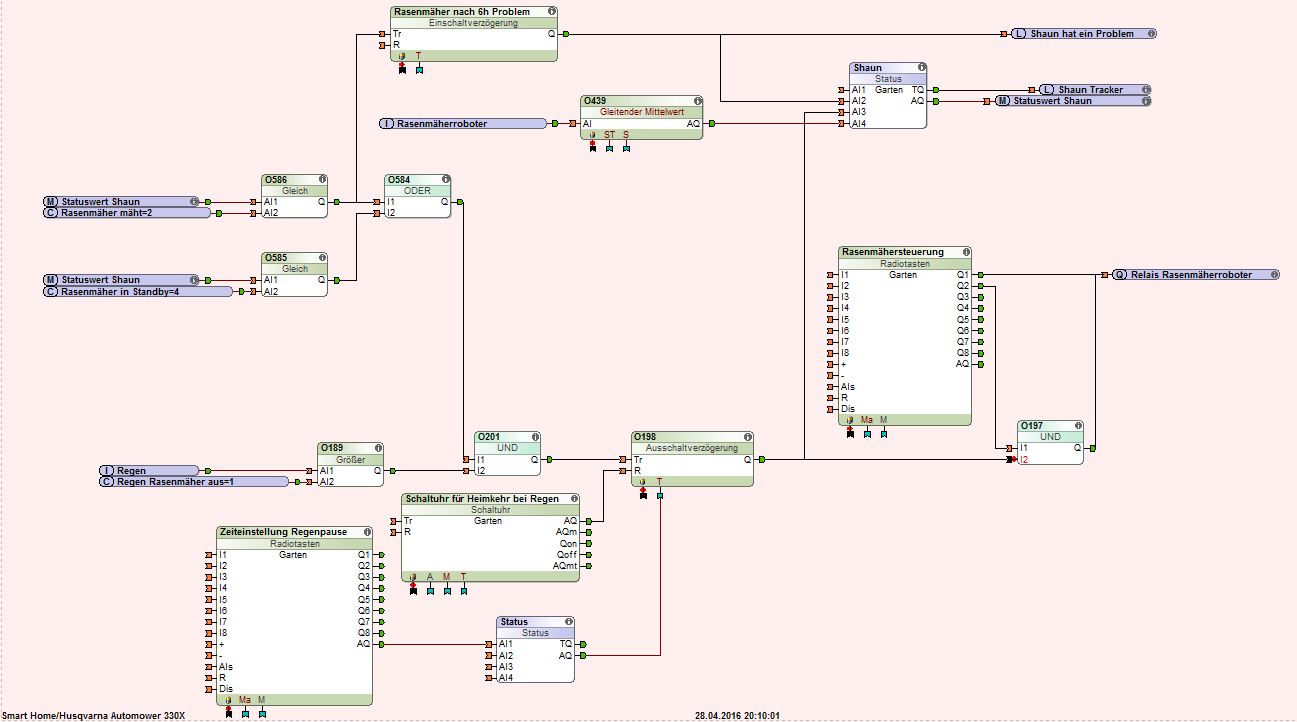Click T parameter connector under O198 block

click(x=660, y=494)
